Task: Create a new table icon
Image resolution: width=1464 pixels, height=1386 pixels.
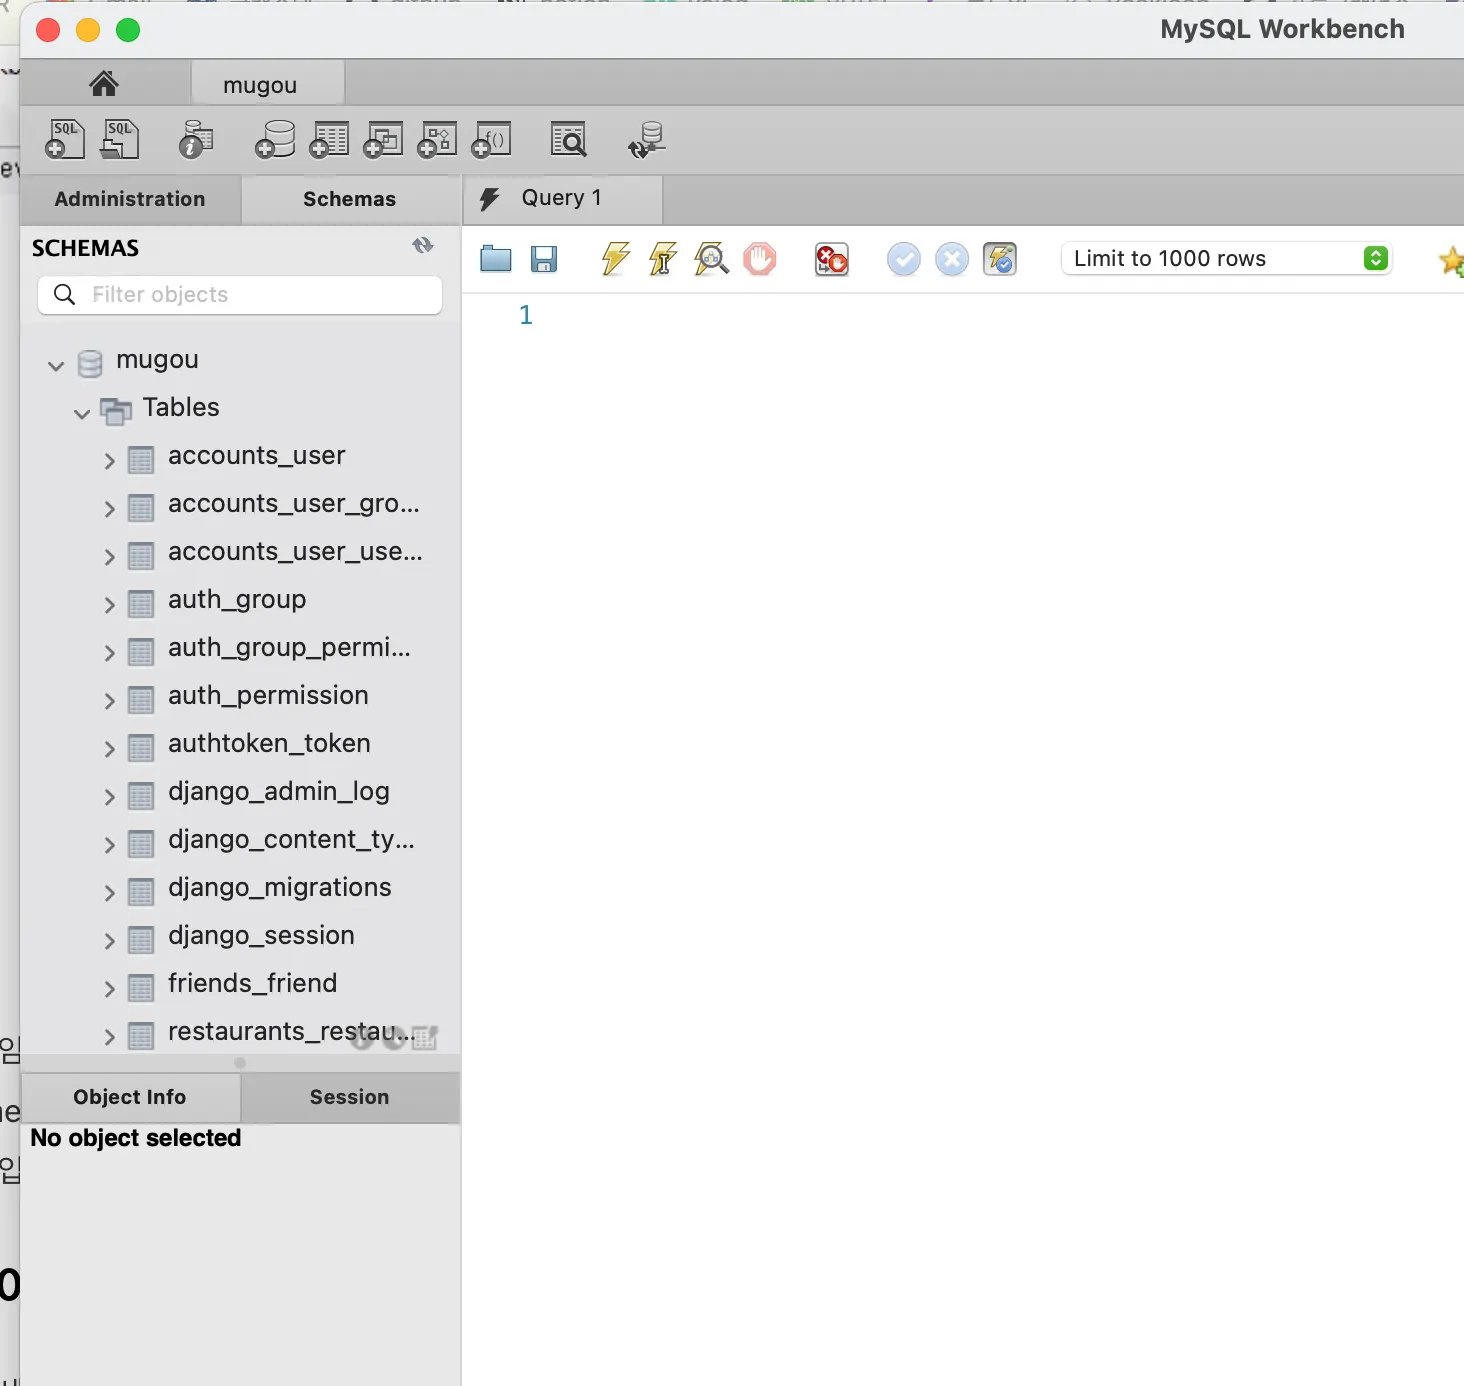Action: (x=329, y=140)
